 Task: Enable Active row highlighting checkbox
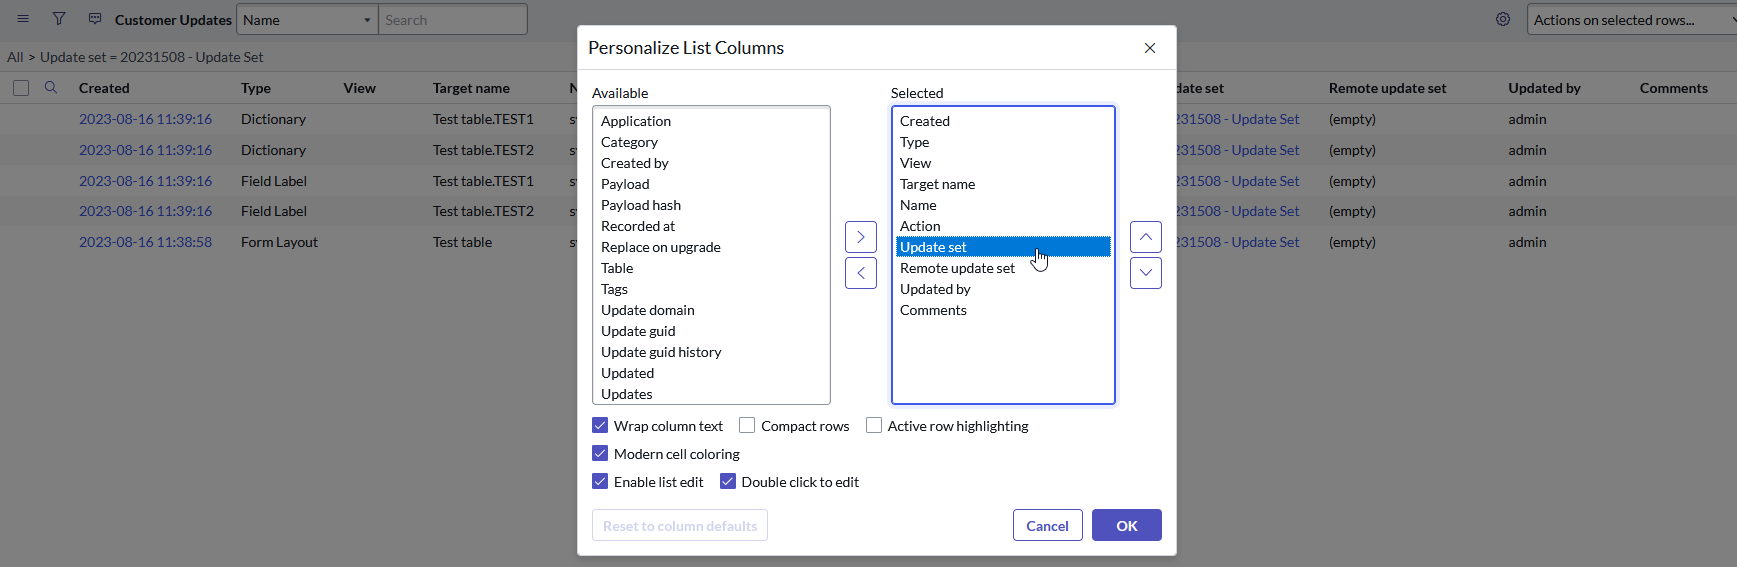point(874,426)
